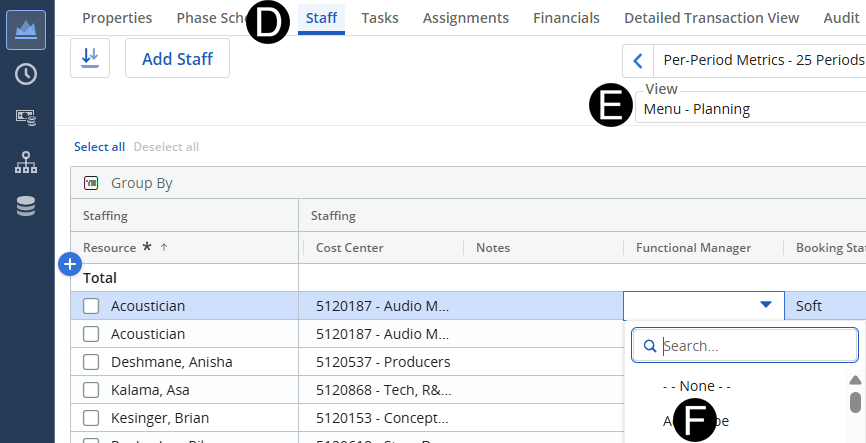Open the financials money icon in sidebar

point(26,117)
